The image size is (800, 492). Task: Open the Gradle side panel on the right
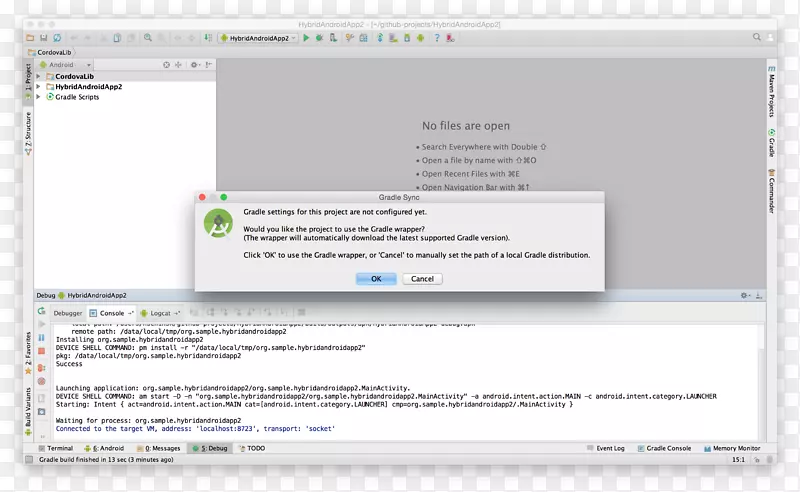pyautogui.click(x=771, y=143)
